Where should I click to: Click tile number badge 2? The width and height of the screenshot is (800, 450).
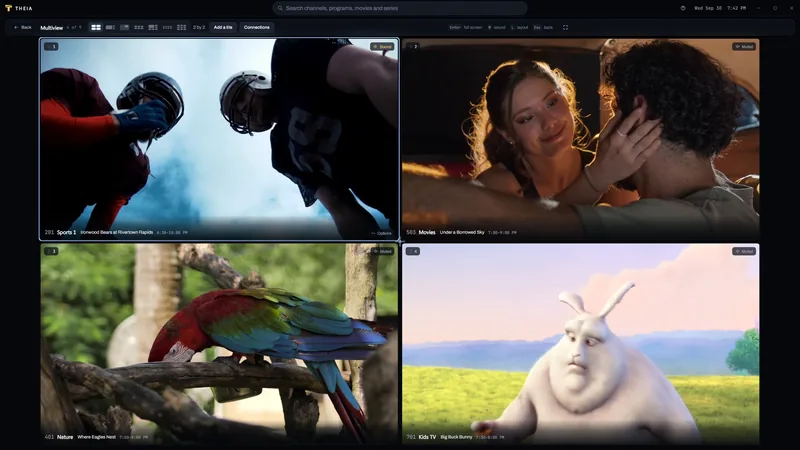pos(413,46)
